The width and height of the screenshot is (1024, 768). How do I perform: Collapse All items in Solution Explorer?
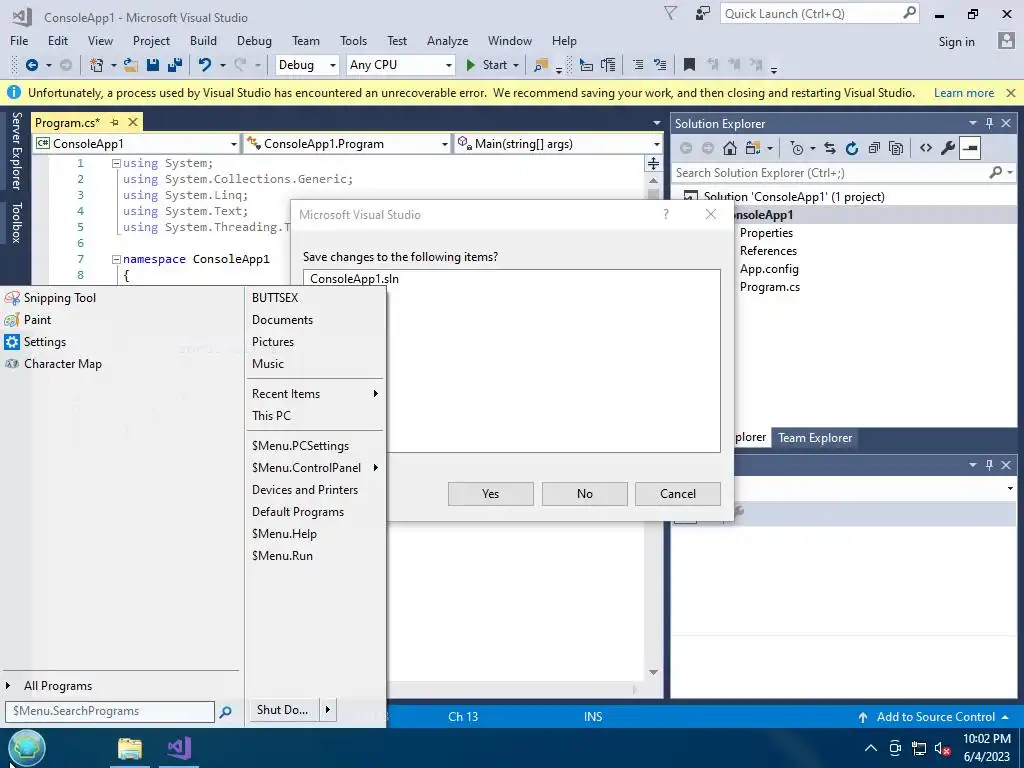(x=874, y=148)
